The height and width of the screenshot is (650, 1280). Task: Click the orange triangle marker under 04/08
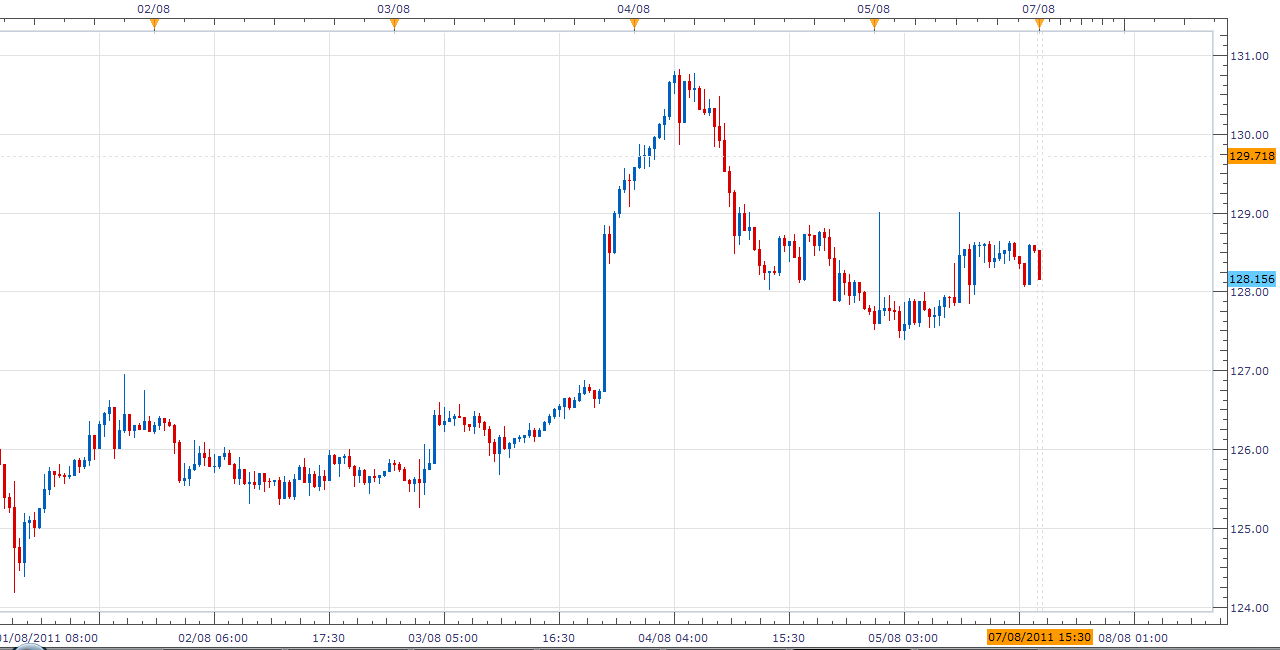point(634,25)
